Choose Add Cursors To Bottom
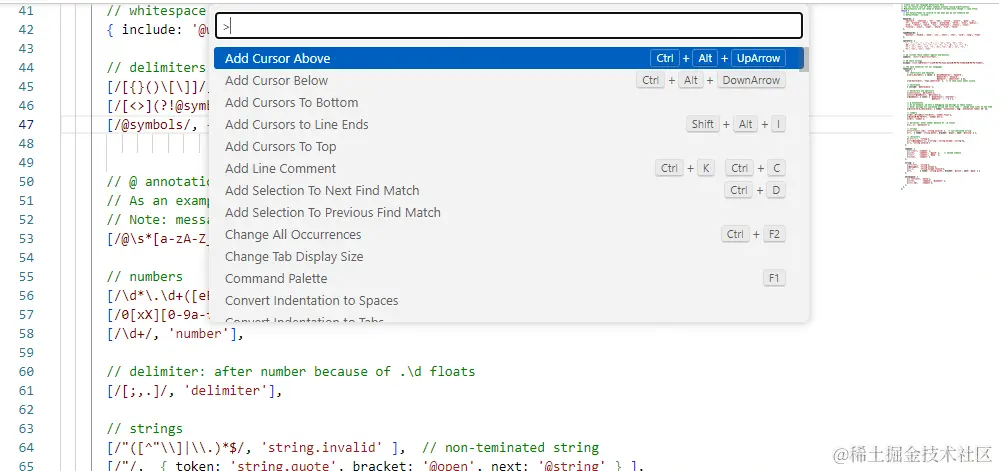The height and width of the screenshot is (471, 999). click(x=291, y=103)
